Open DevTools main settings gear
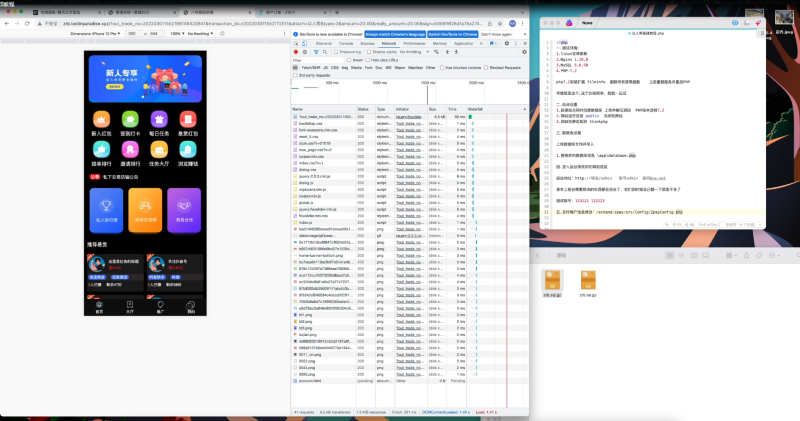 pyautogui.click(x=507, y=43)
